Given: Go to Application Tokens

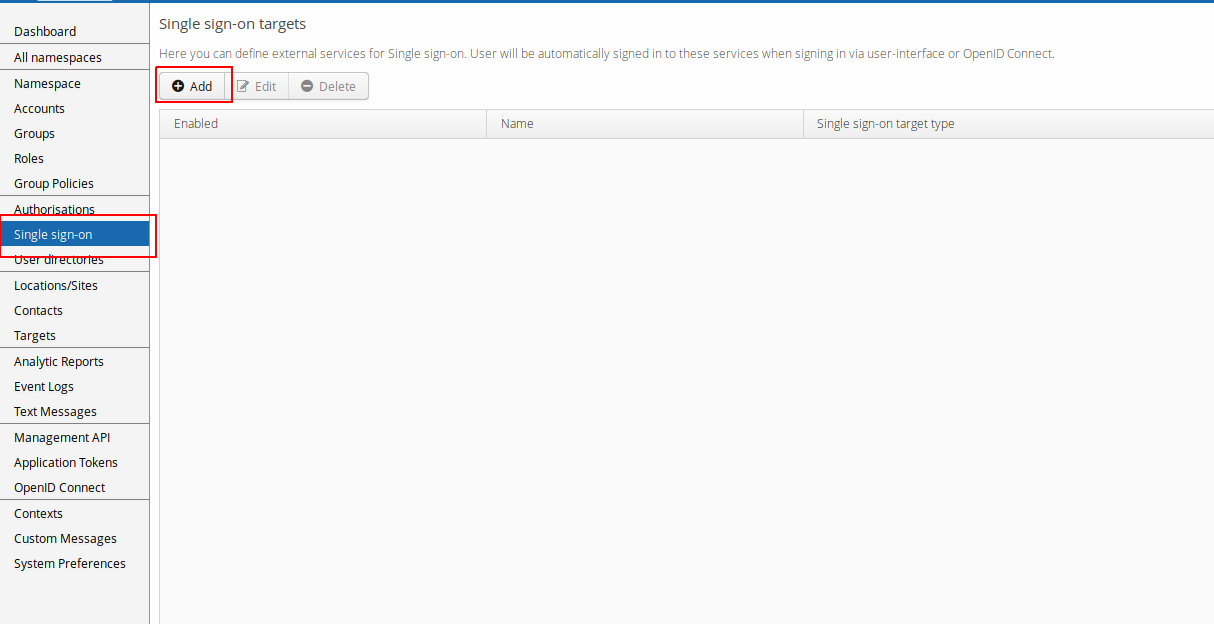Looking at the screenshot, I should click(66, 463).
